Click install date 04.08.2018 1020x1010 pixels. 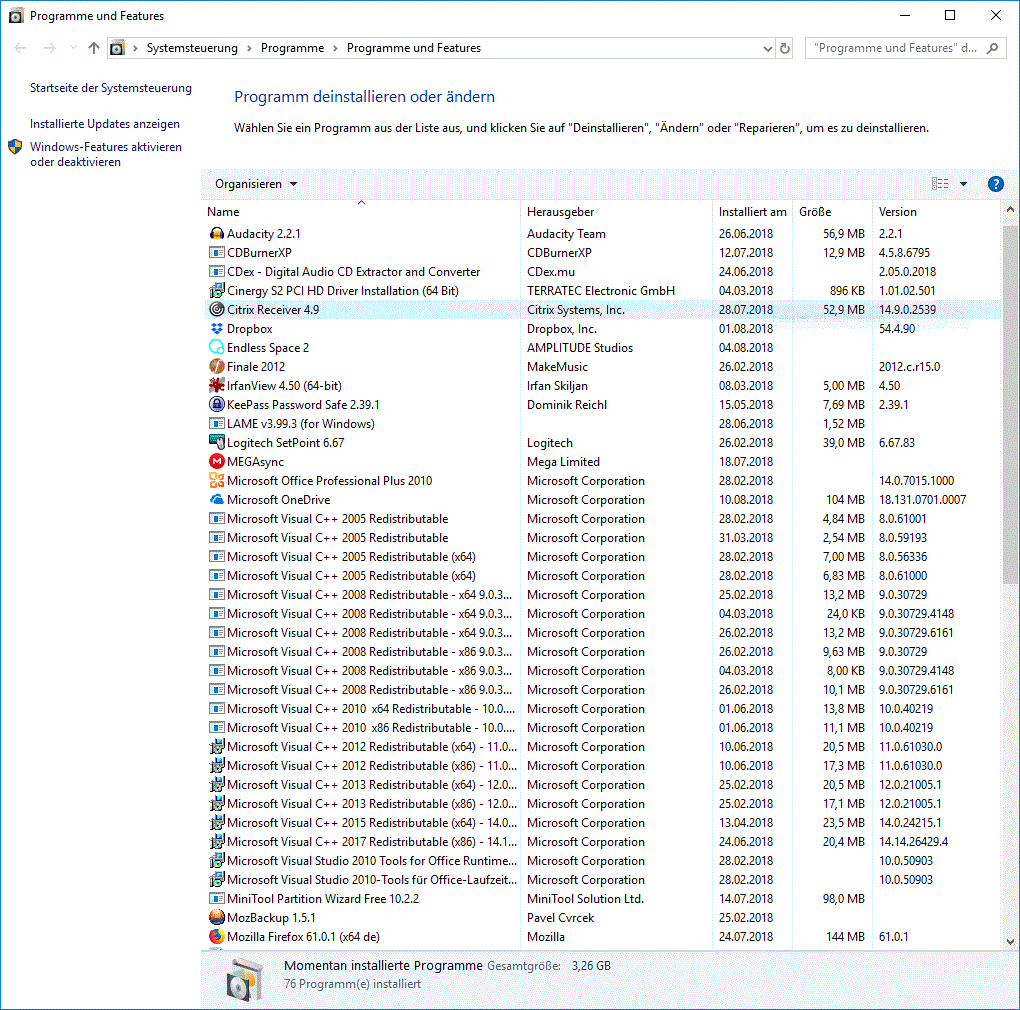746,348
